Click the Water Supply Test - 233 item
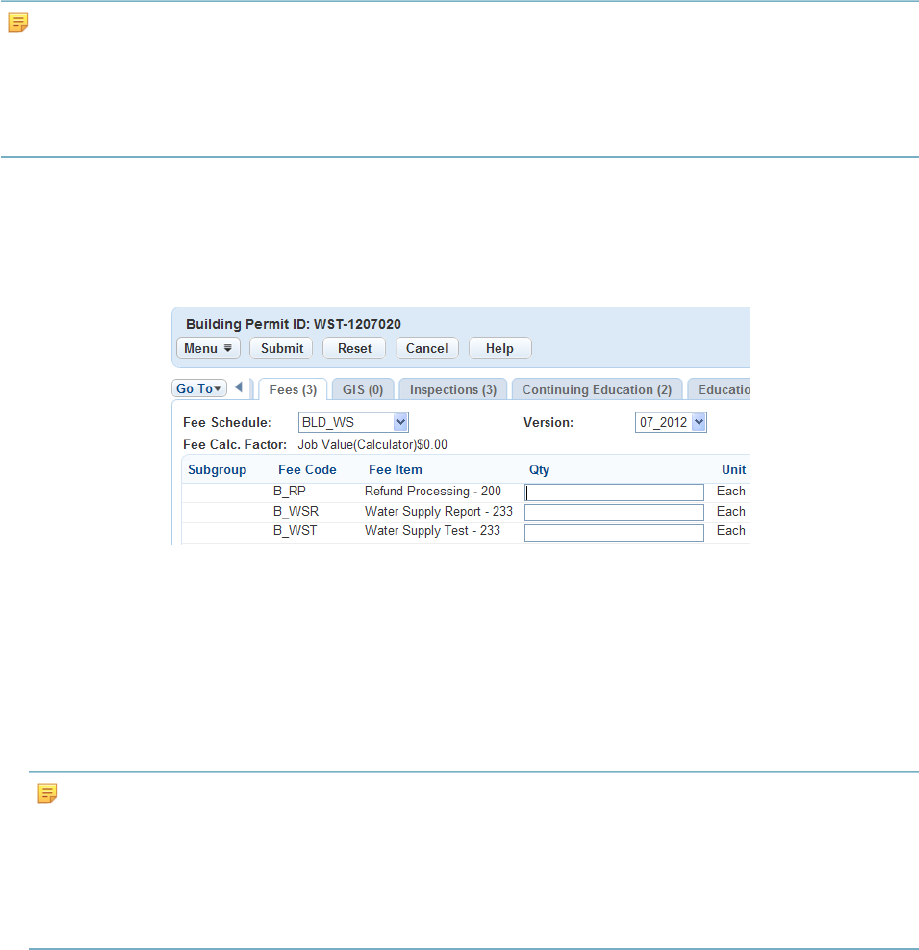The width and height of the screenshot is (919, 950). pos(432,531)
